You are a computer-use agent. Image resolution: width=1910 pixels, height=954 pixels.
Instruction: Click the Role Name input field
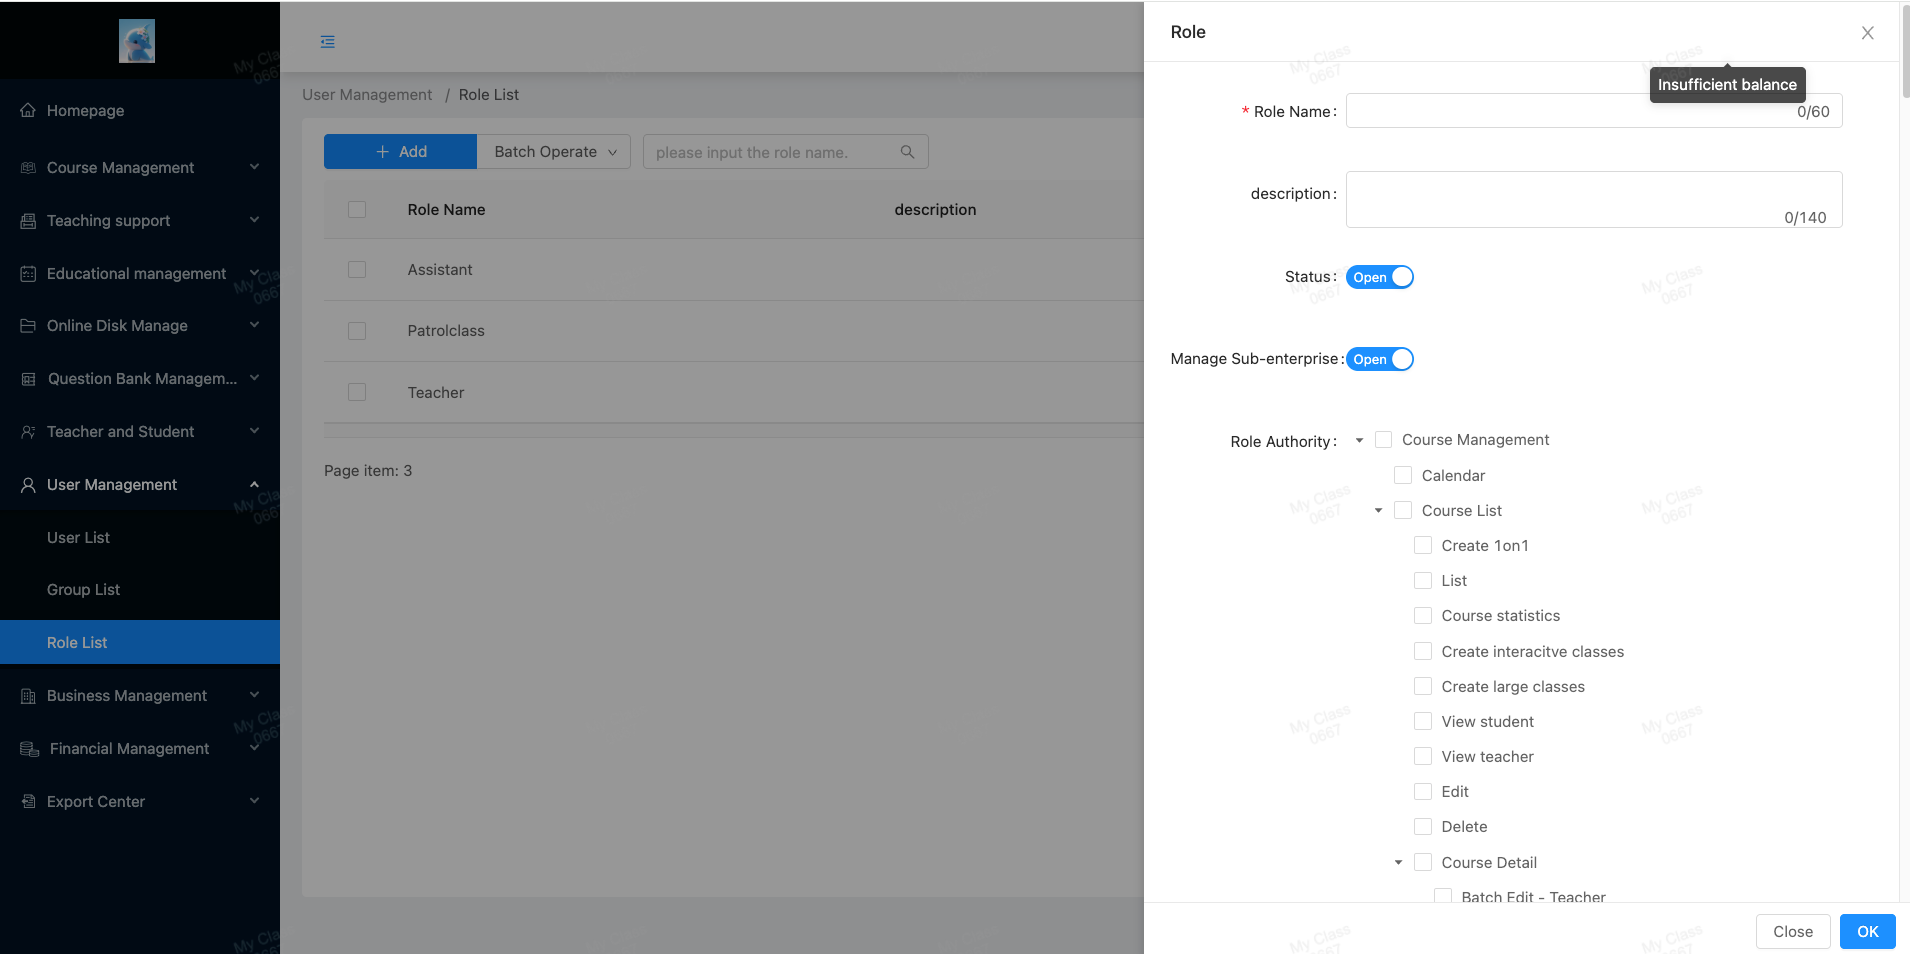(x=1570, y=111)
